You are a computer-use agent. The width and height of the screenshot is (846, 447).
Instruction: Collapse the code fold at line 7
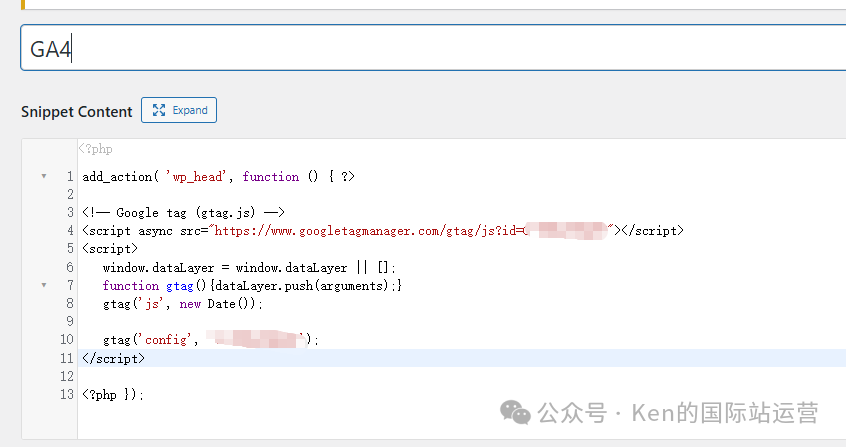(x=44, y=285)
